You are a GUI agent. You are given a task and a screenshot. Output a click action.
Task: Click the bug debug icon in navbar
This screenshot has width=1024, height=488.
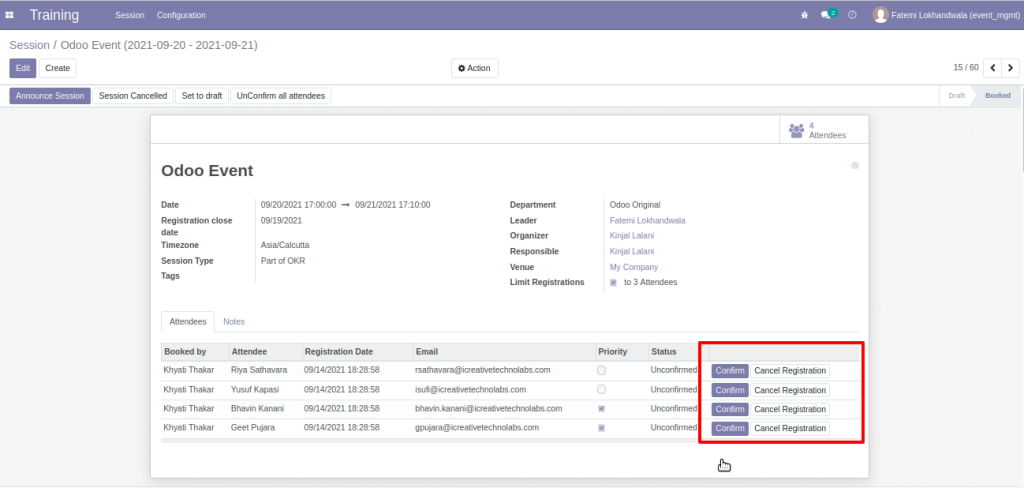tap(805, 15)
